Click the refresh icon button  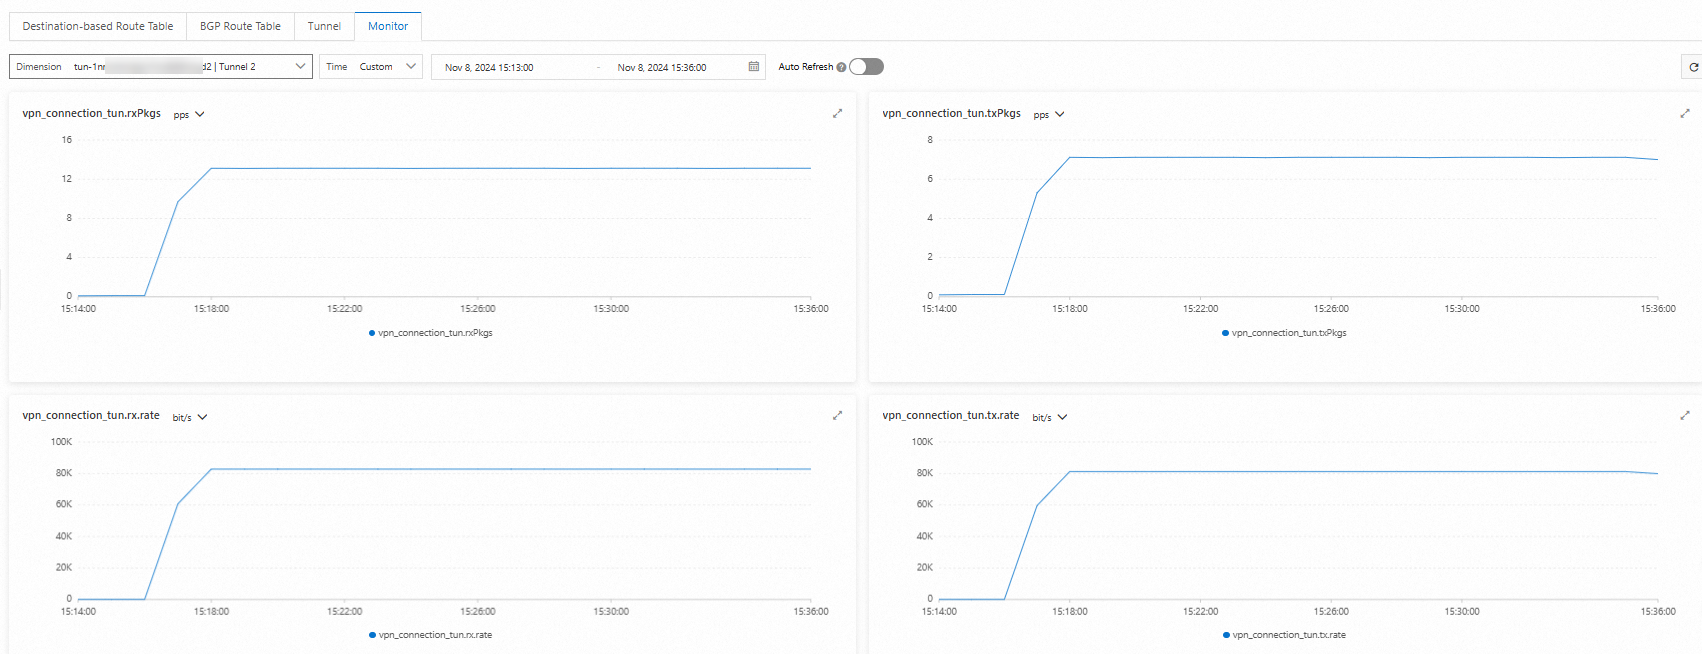[x=1692, y=67]
